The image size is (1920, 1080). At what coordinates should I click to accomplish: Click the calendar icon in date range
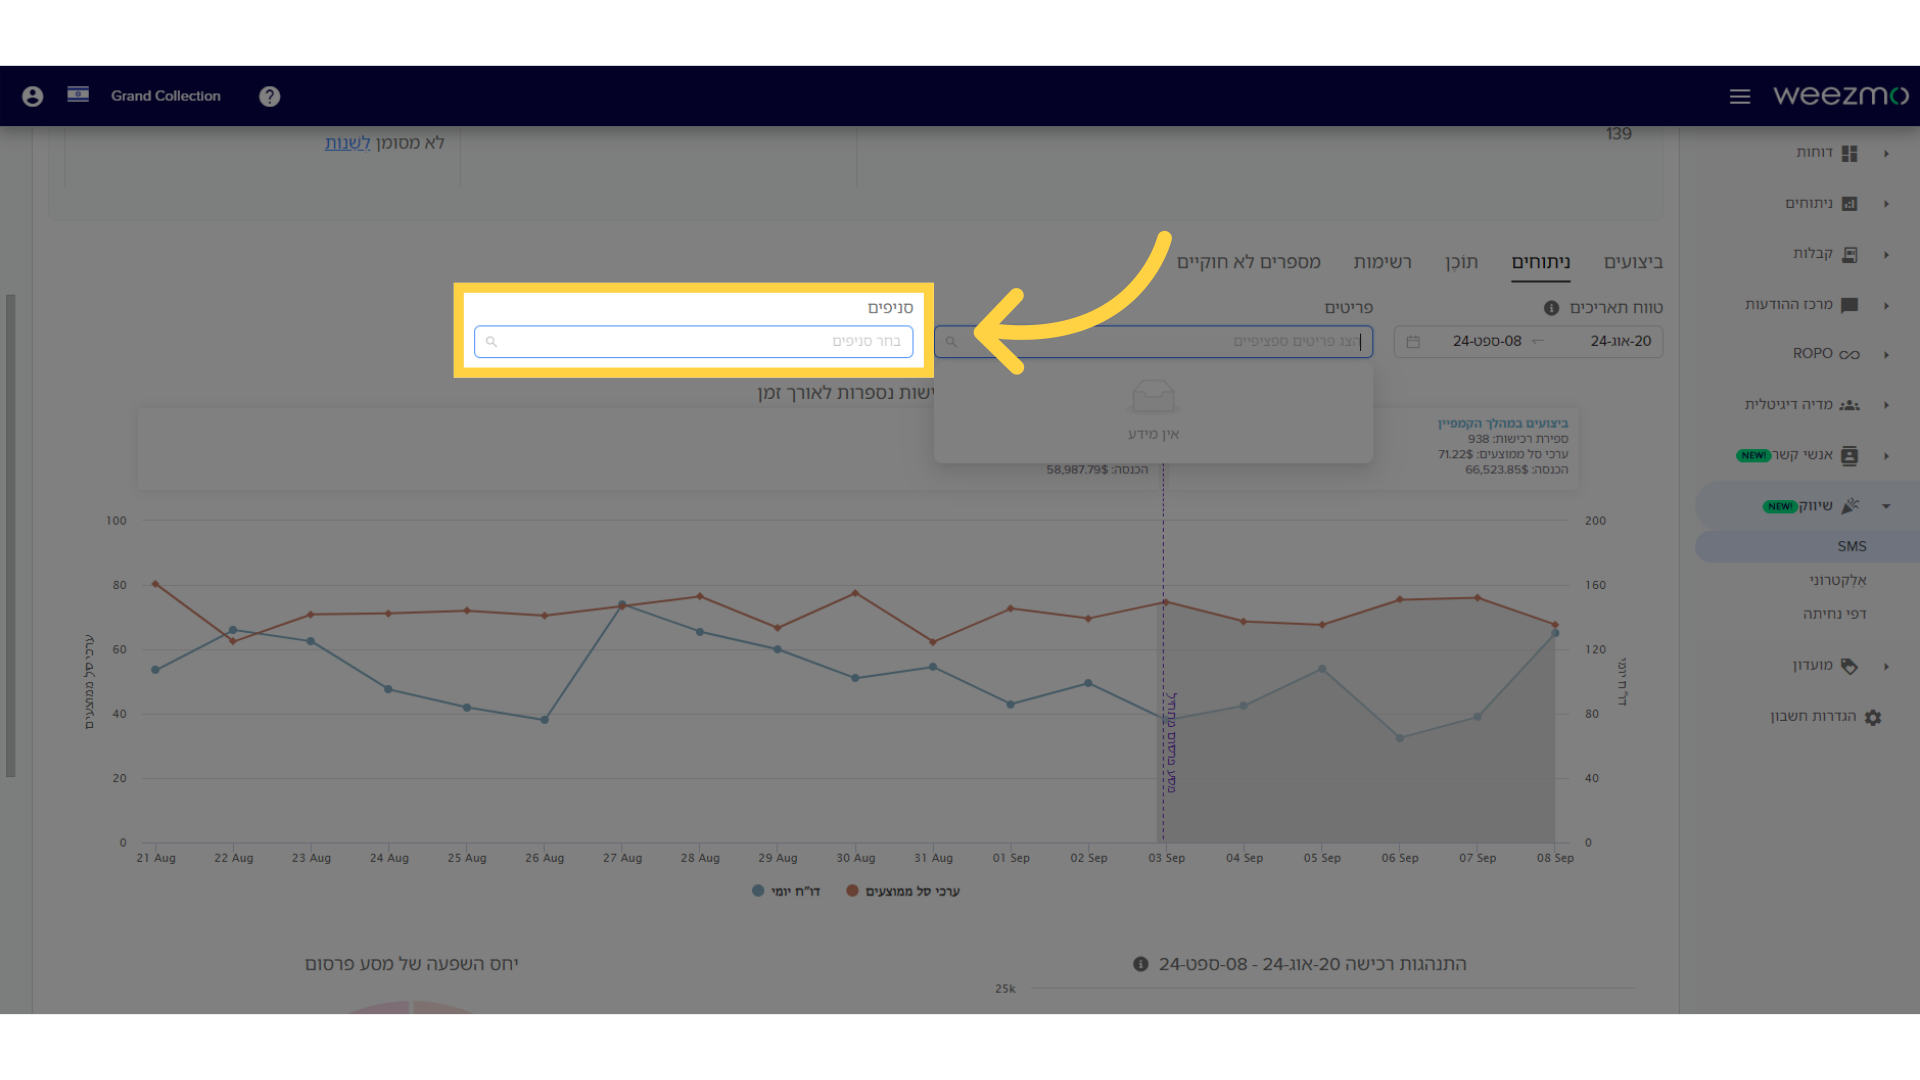click(x=1413, y=342)
